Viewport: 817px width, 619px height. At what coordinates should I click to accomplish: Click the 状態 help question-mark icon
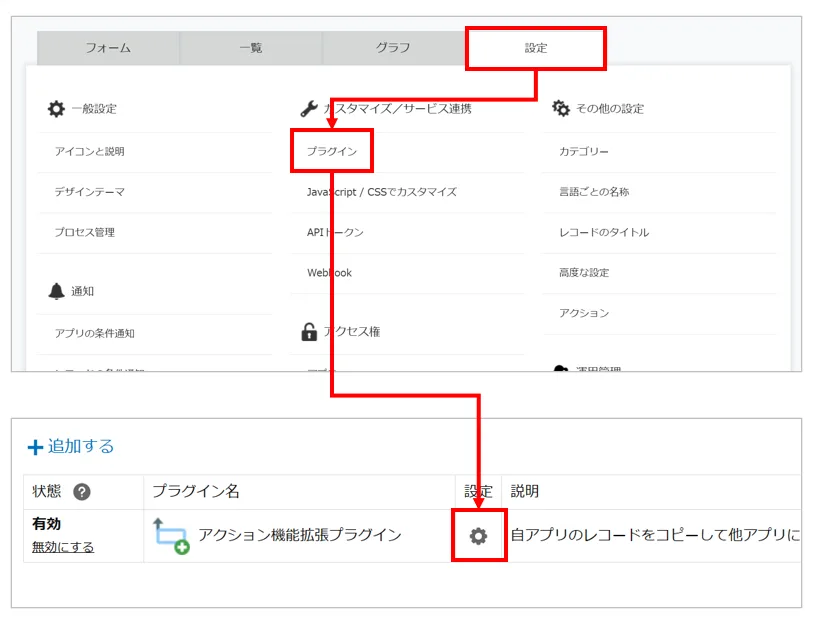[82, 491]
